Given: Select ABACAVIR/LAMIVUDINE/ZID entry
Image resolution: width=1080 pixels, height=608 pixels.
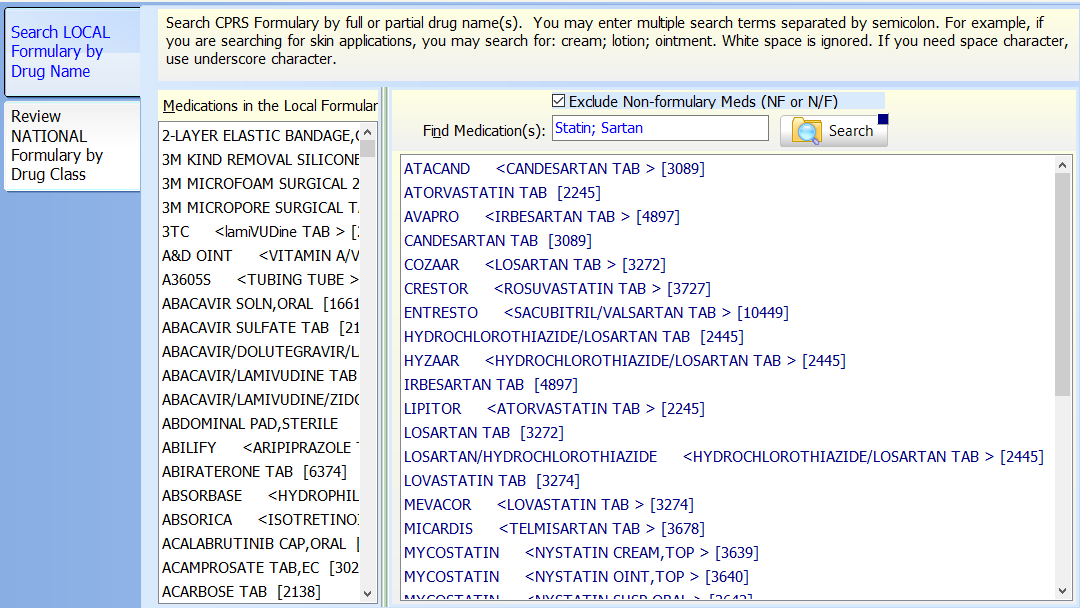Looking at the screenshot, I should pos(260,400).
